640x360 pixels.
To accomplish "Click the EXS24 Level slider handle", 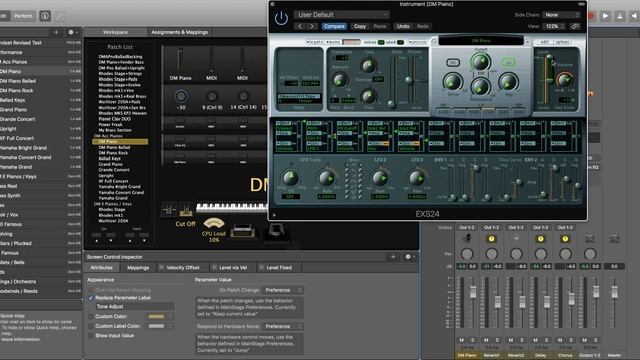I will click(549, 58).
